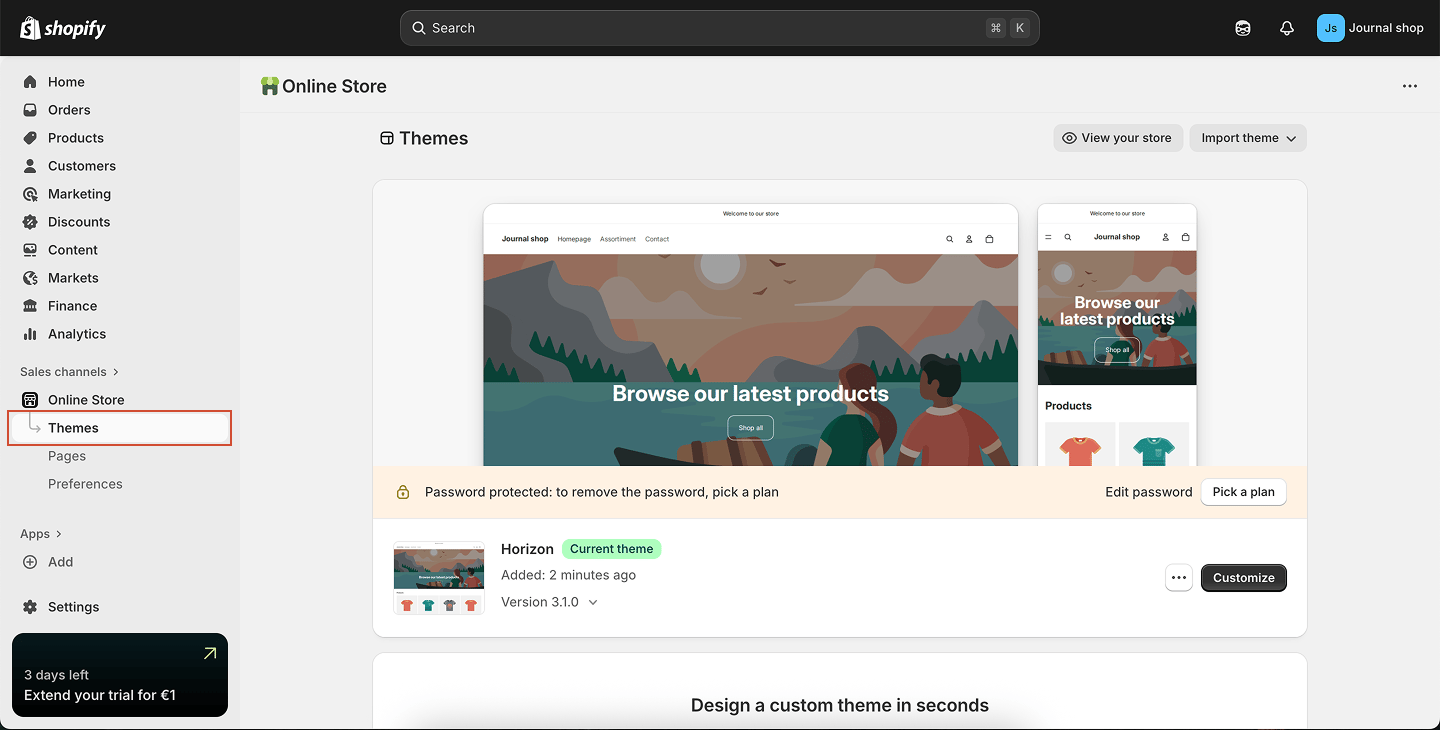The height and width of the screenshot is (730, 1440).
Task: Click the desktop theme preview image
Action: pyautogui.click(x=751, y=335)
